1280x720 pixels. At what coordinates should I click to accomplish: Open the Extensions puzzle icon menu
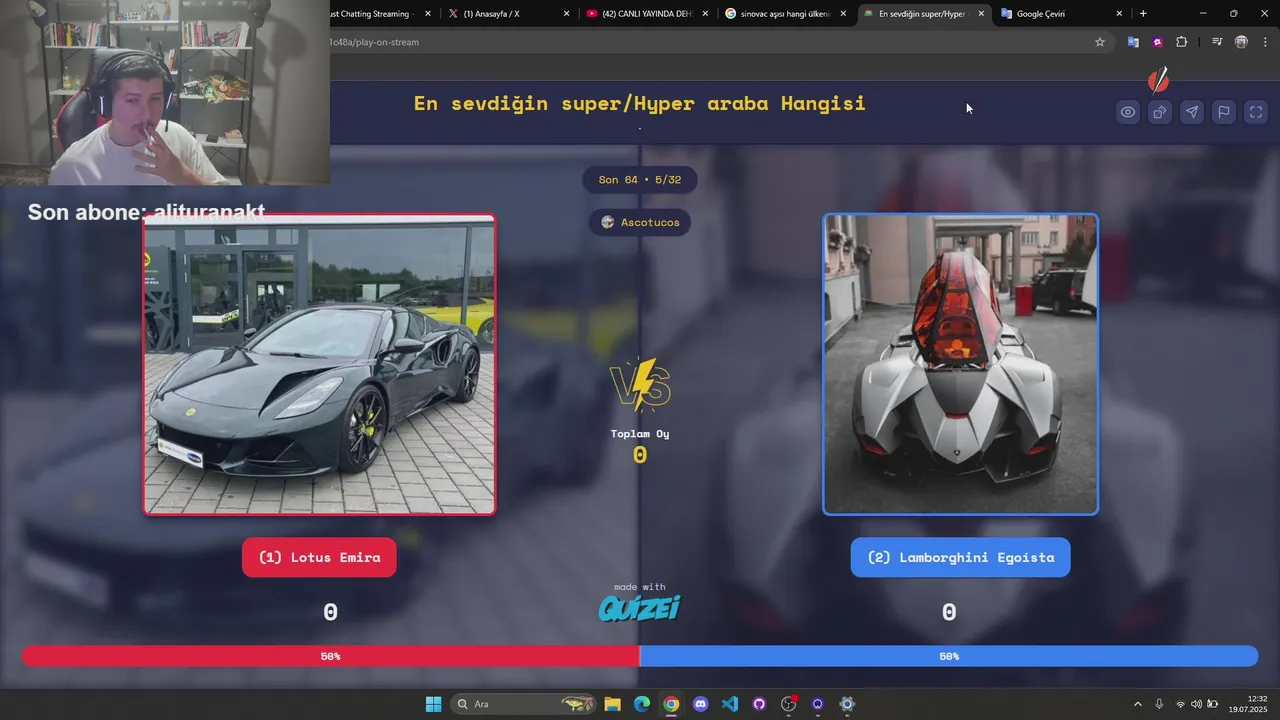[x=1182, y=42]
